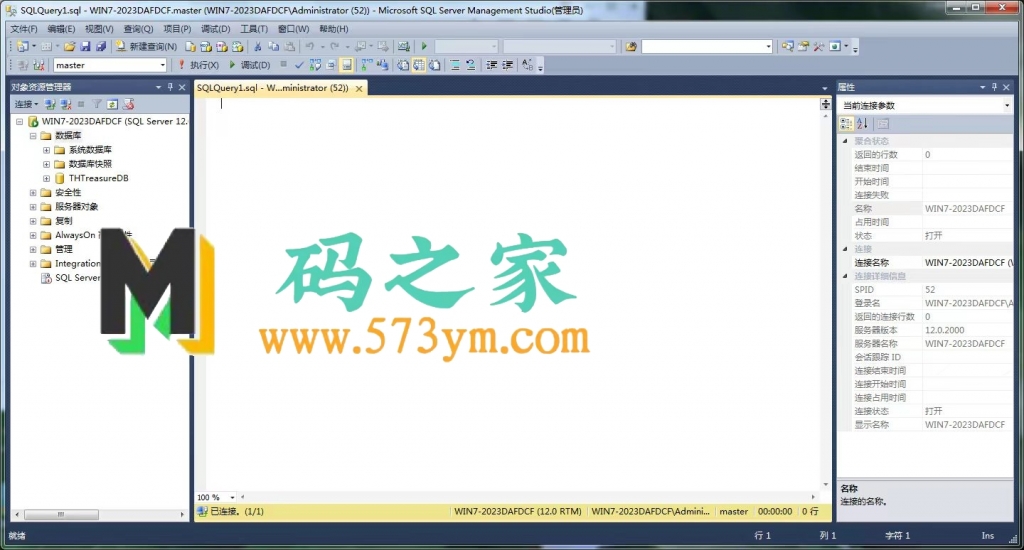Screen dimensions: 1024x550
Task: Toggle Results to File output mode
Action: [x=434, y=65]
